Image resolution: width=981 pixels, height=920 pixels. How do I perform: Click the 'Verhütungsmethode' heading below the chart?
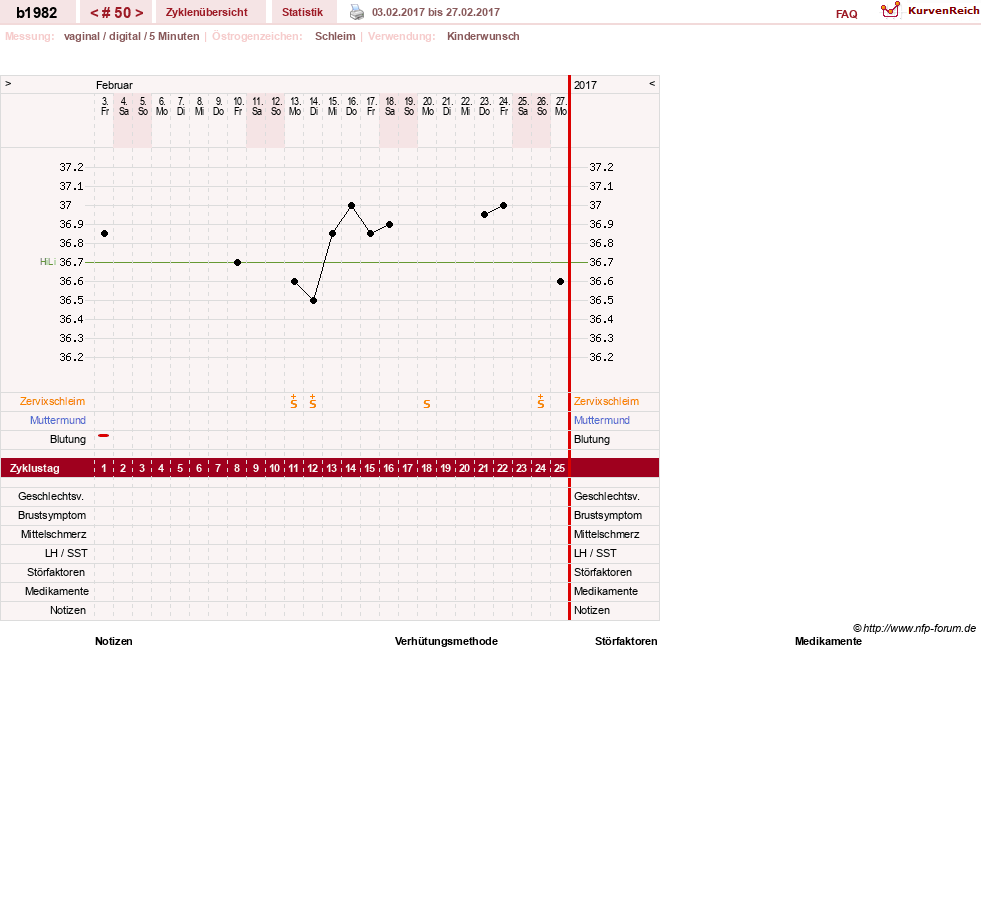(x=446, y=641)
